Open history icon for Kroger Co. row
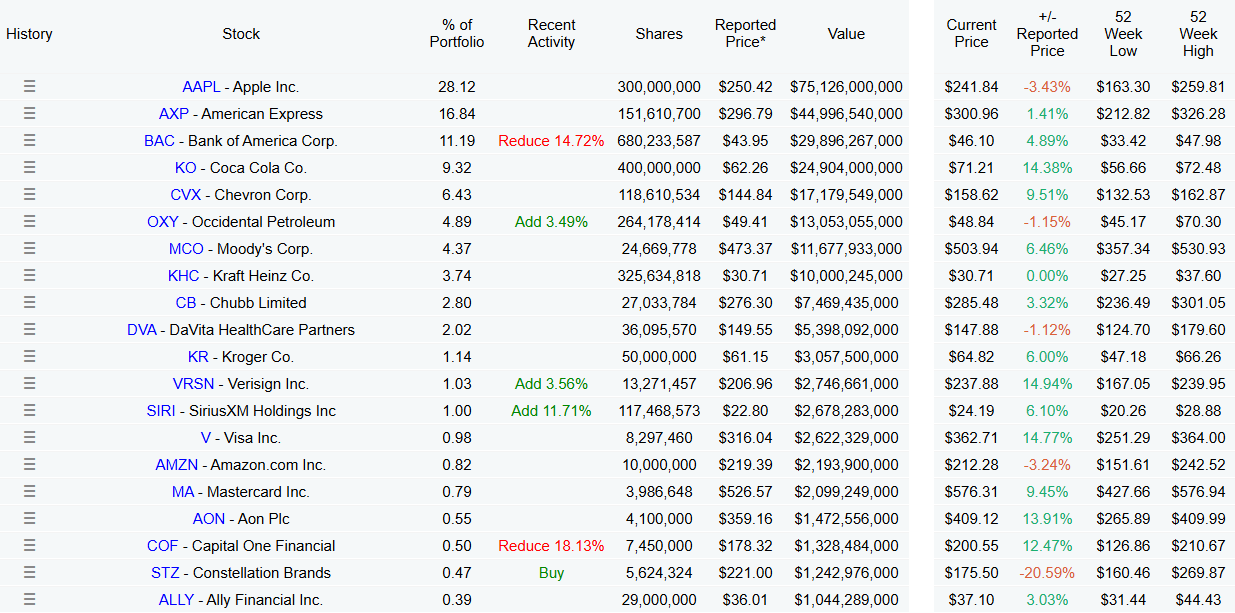This screenshot has height=613, width=1235. (29, 357)
